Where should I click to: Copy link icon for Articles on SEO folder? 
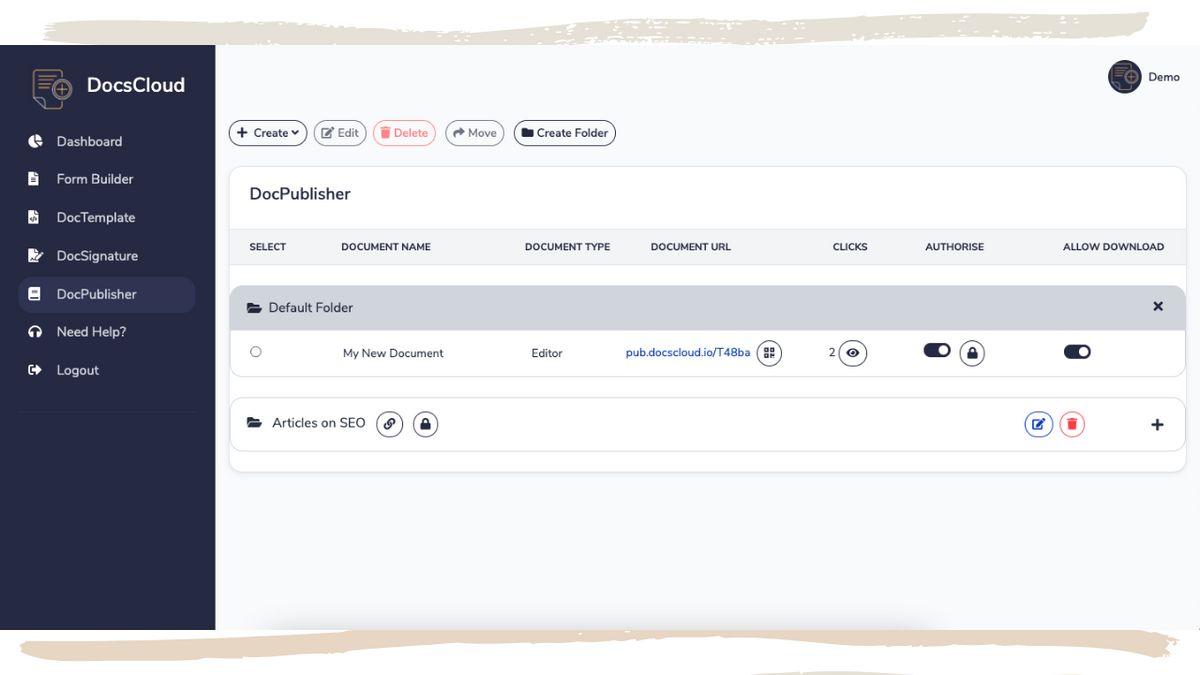coord(390,424)
